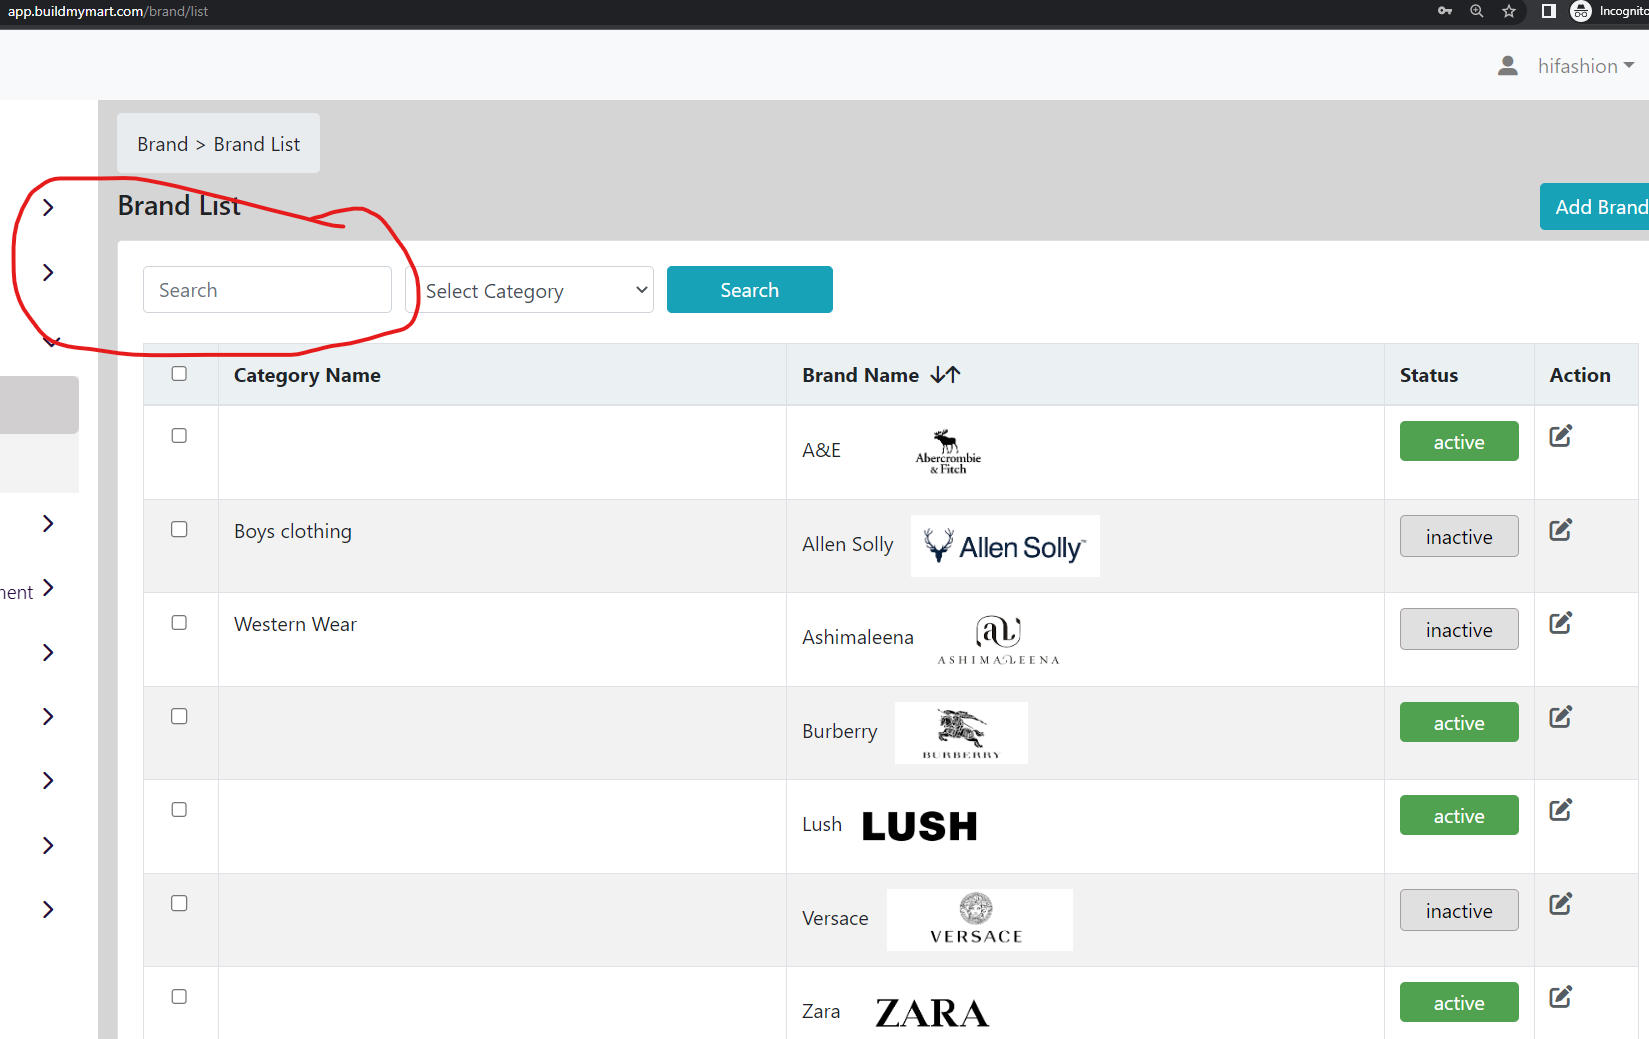Screen dimensions: 1649x1039
Task: Toggle Allen Solly inactive status button
Action: tap(1459, 537)
